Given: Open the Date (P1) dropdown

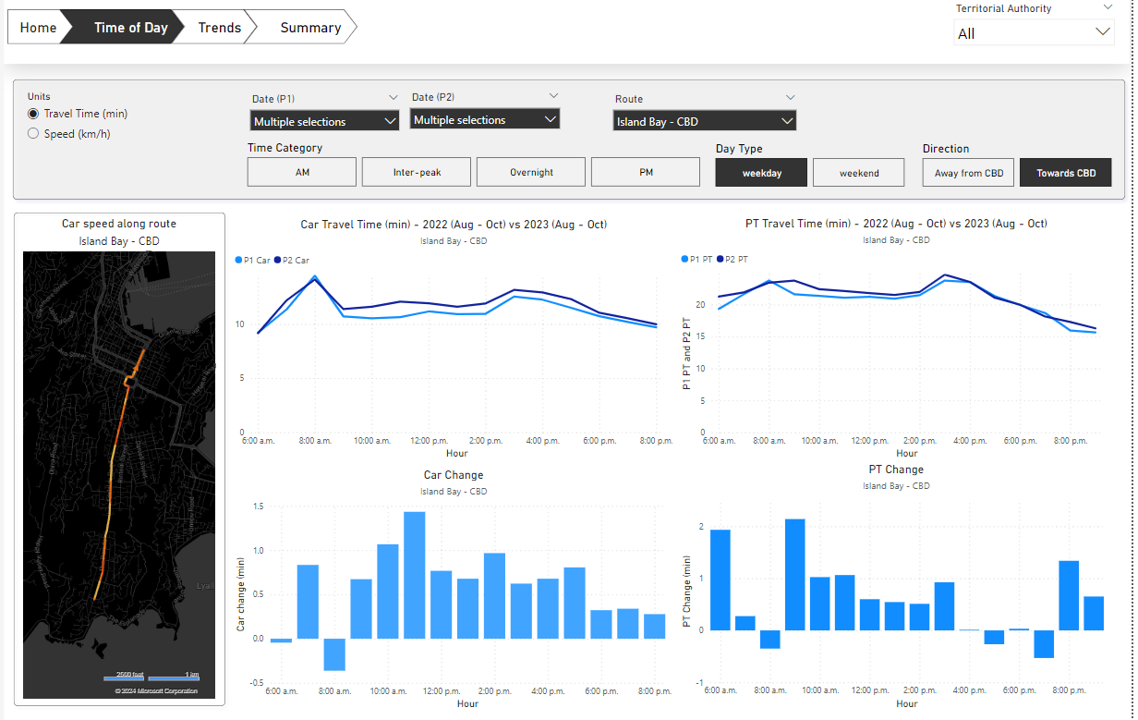Looking at the screenshot, I should [x=324, y=121].
